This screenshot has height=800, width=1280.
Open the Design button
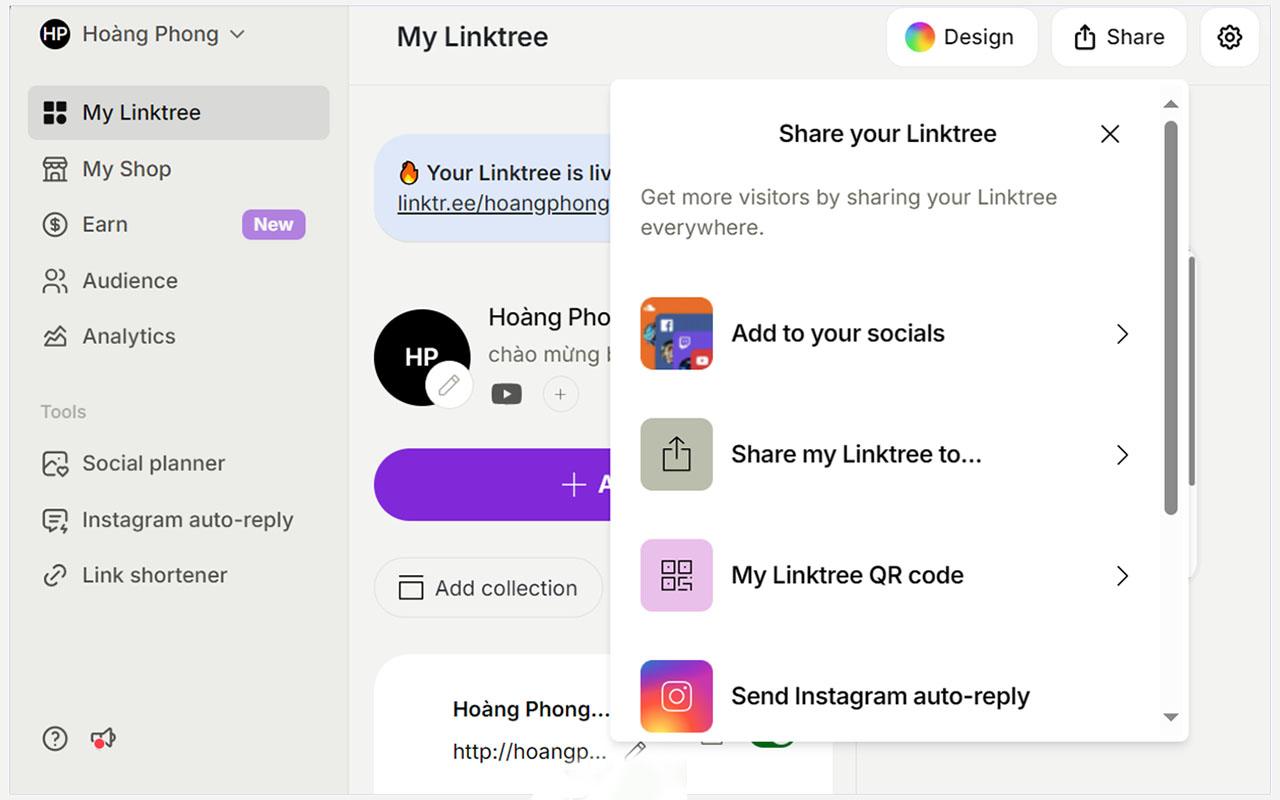click(961, 37)
